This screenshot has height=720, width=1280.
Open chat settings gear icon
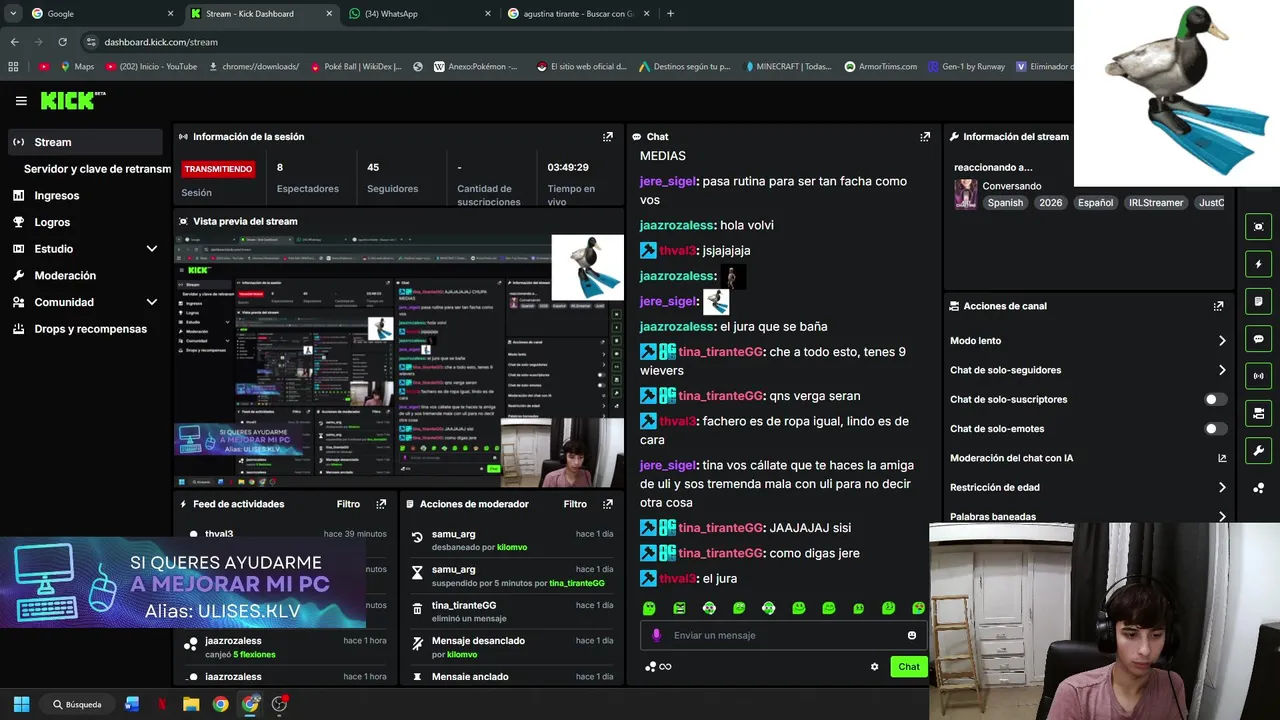click(874, 667)
